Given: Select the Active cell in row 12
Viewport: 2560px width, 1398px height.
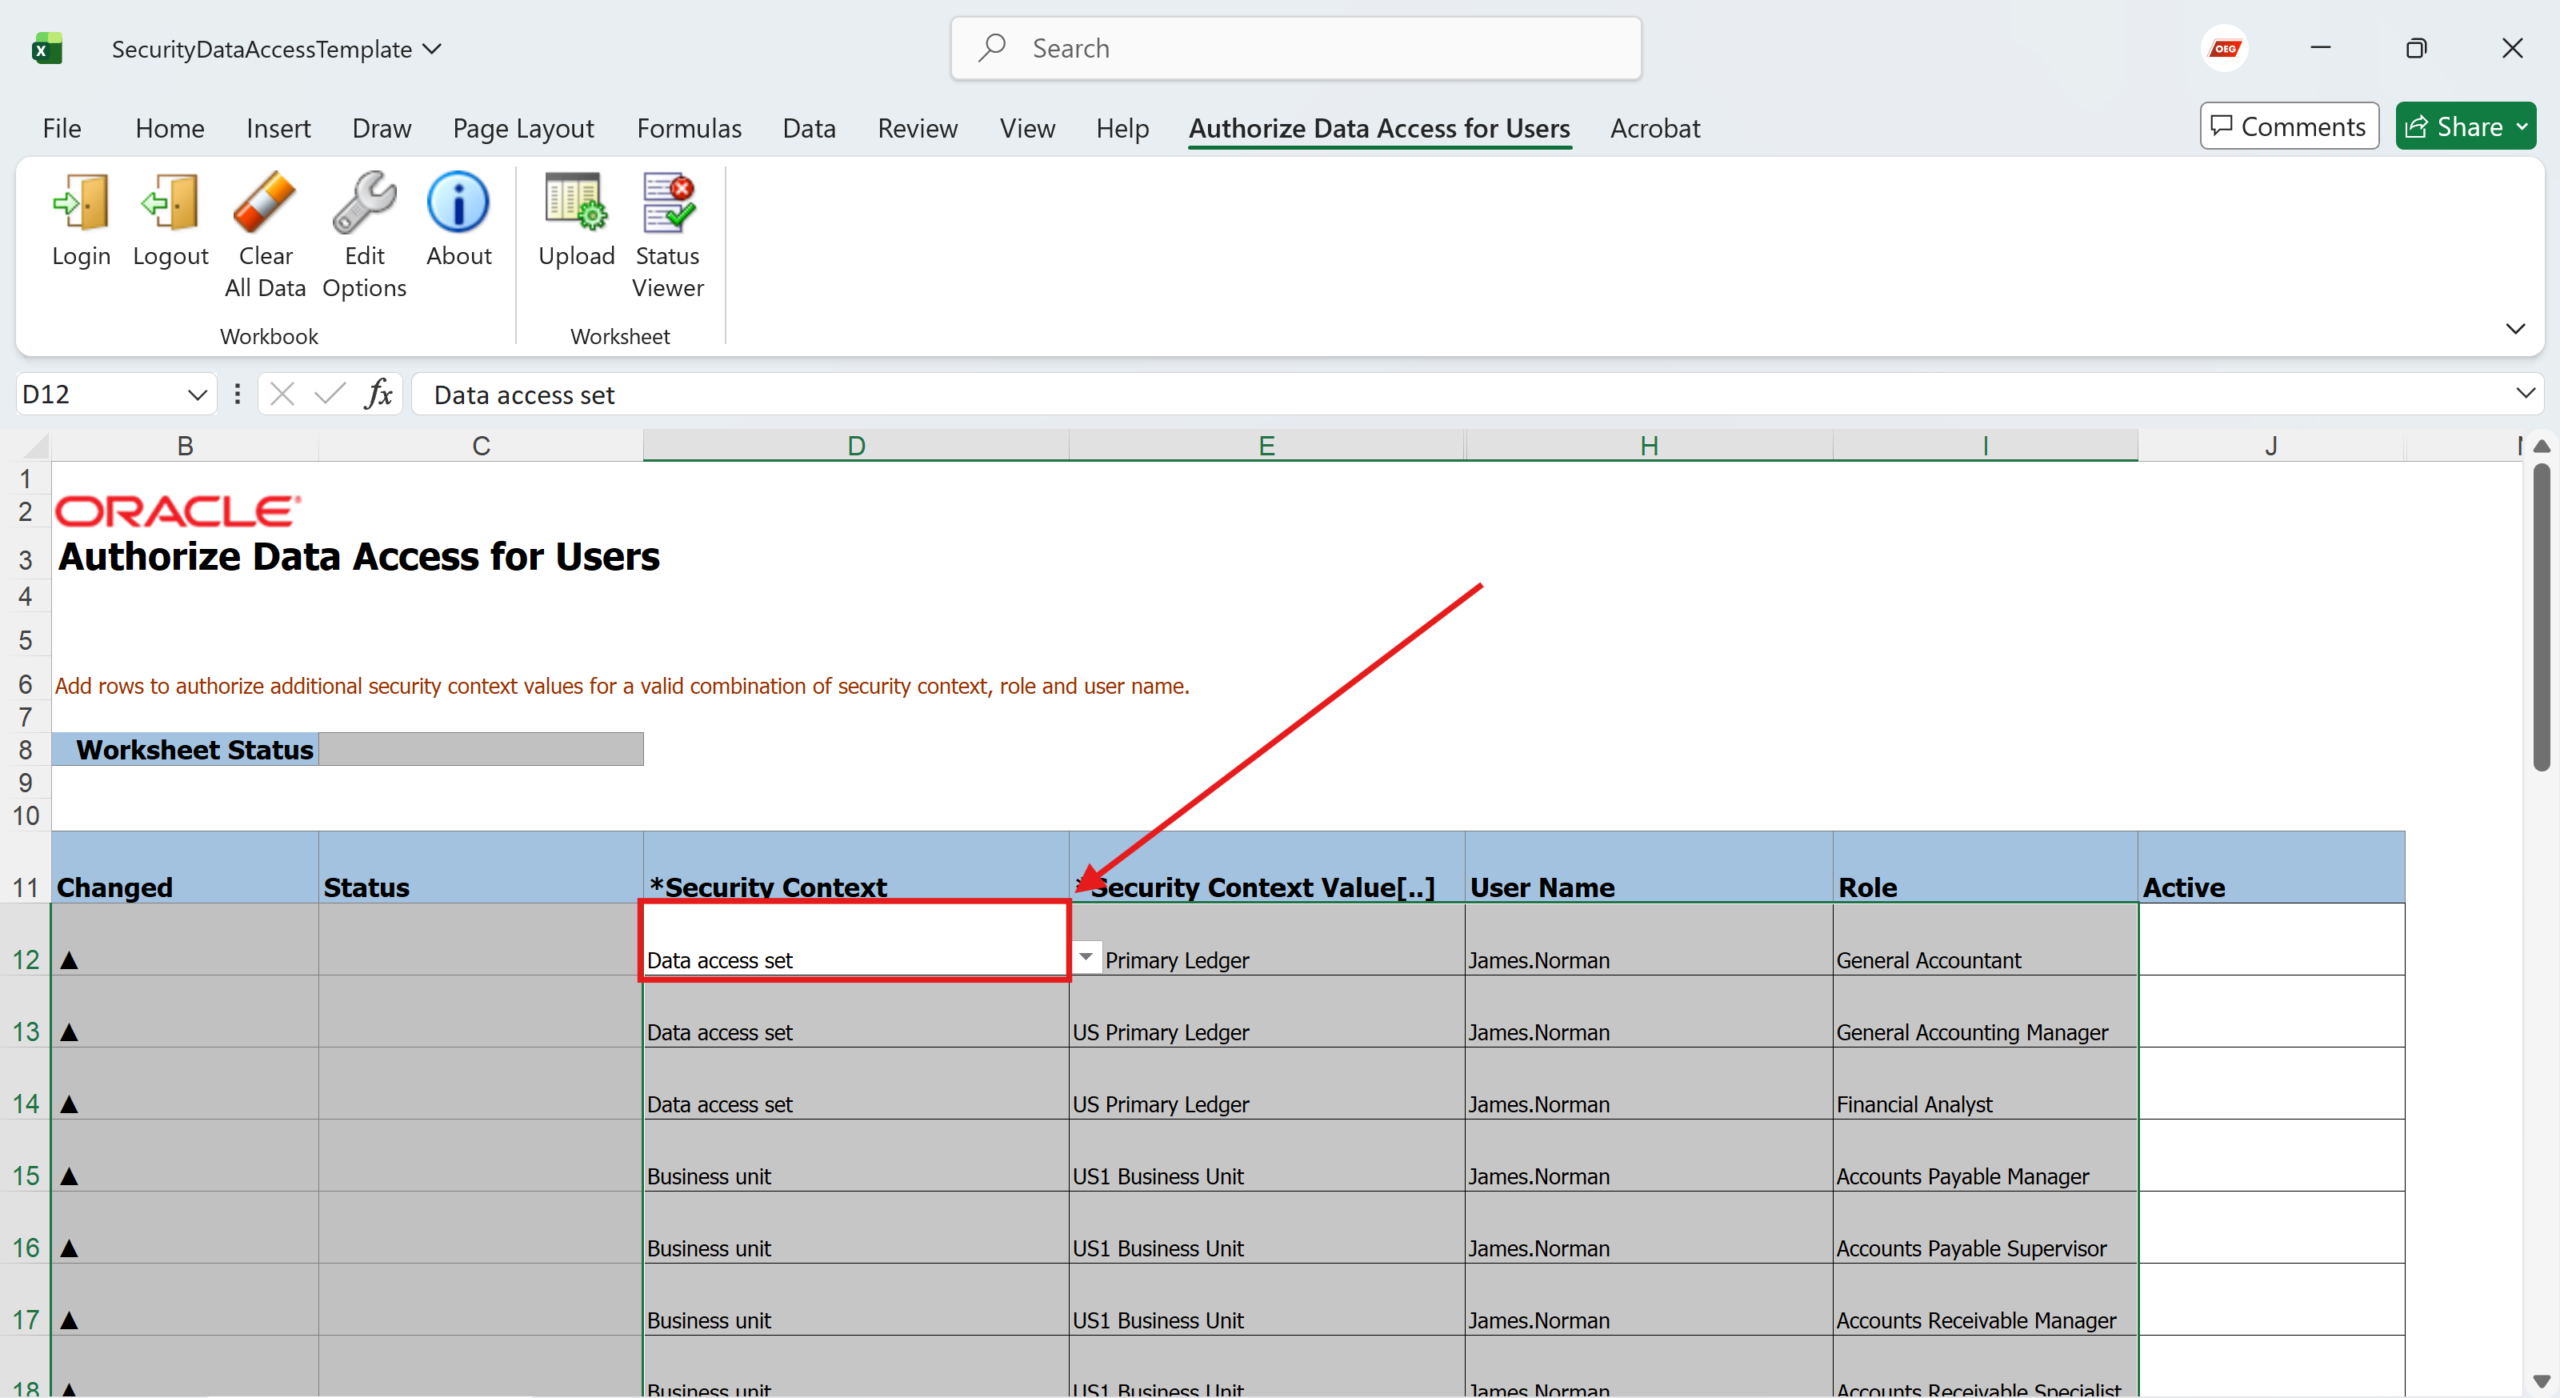Looking at the screenshot, I should 2271,939.
